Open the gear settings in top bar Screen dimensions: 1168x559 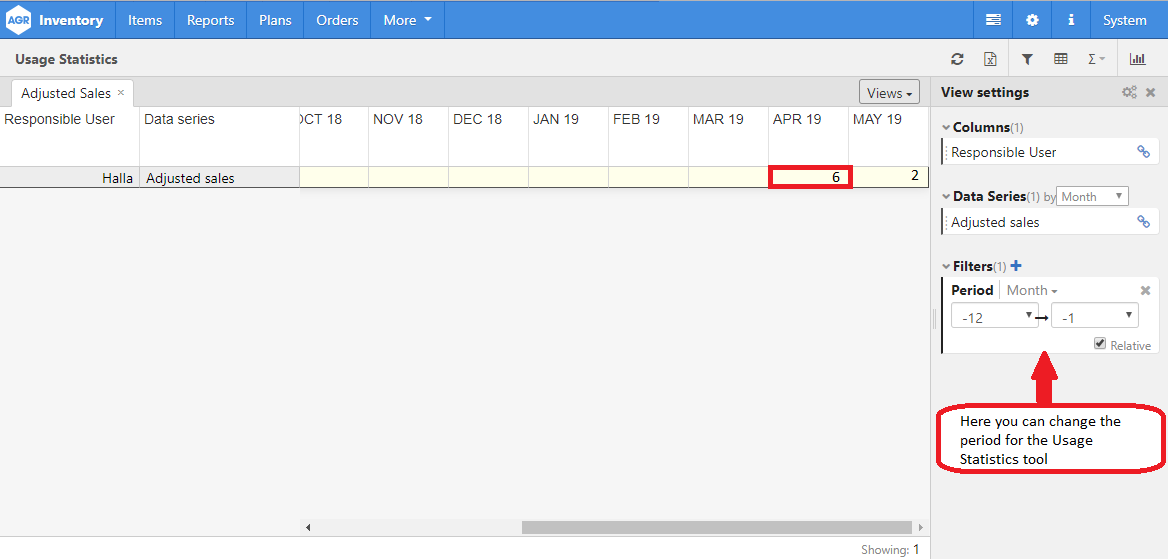tap(1032, 20)
